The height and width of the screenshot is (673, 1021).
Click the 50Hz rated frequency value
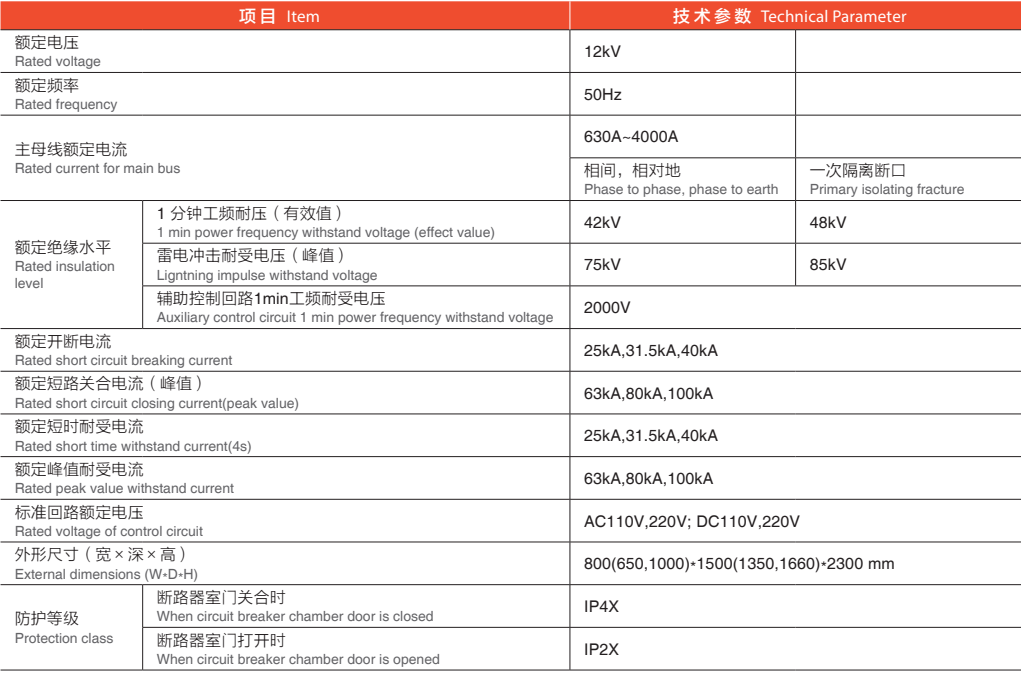click(603, 95)
